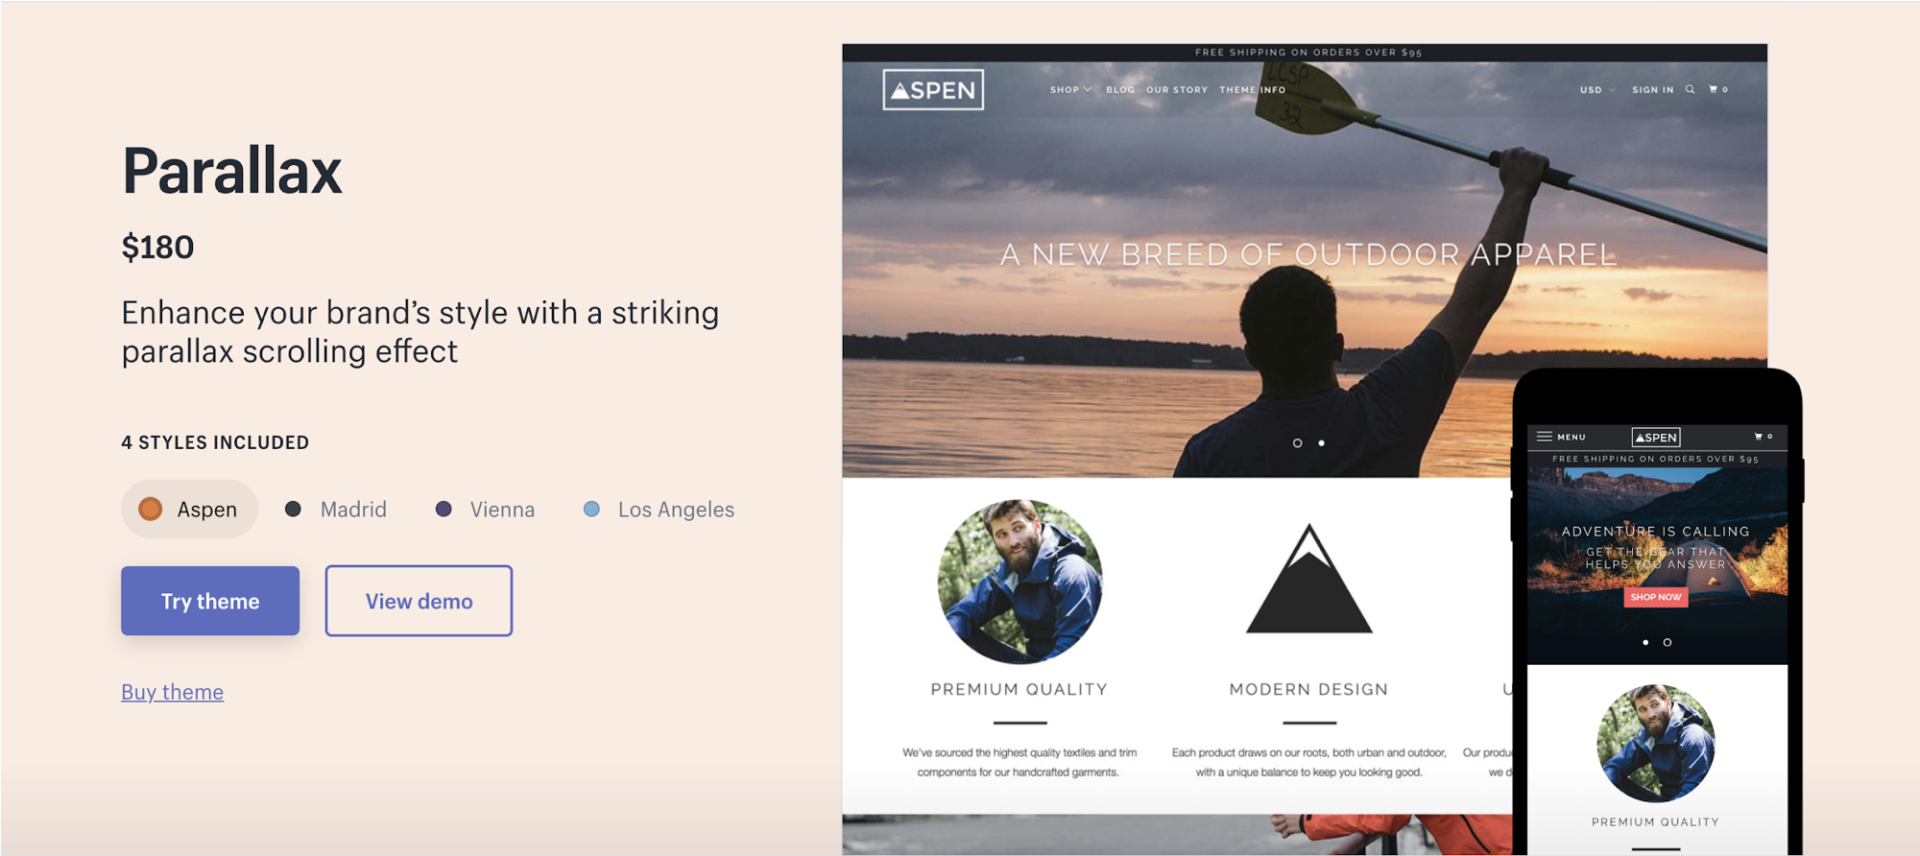
Task: Click the second hero slideshow dot in desktop preview
Action: coord(1322,443)
